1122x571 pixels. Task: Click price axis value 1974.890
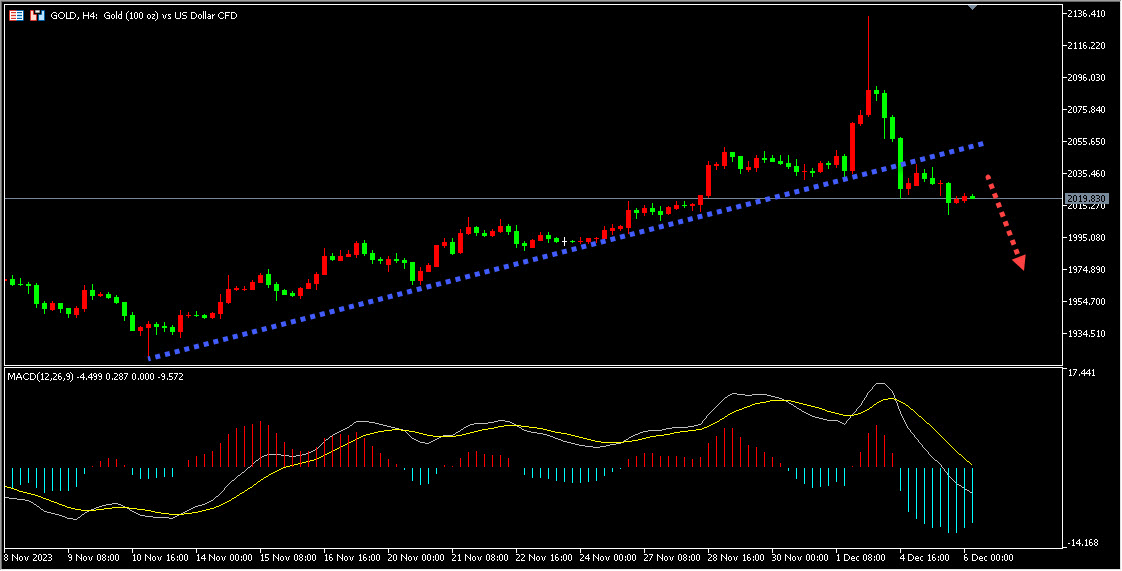pos(1086,270)
